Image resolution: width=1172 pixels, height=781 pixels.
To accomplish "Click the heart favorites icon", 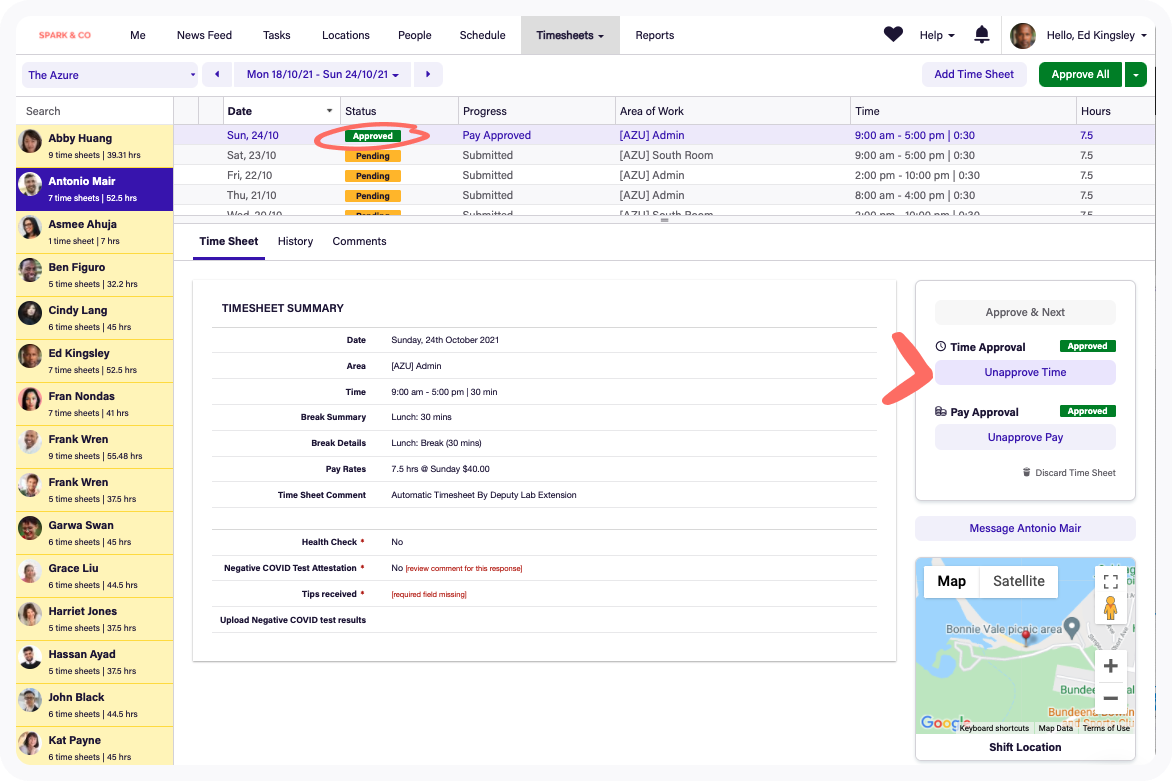I will [893, 34].
